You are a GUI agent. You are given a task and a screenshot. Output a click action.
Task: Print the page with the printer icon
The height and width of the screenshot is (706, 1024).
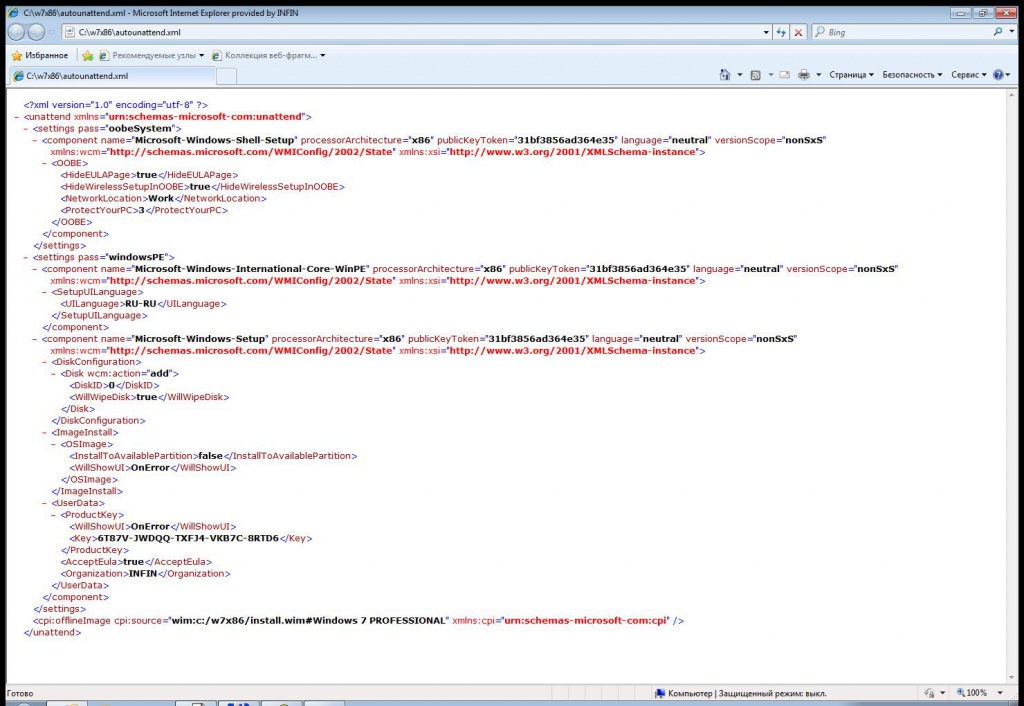click(x=804, y=75)
